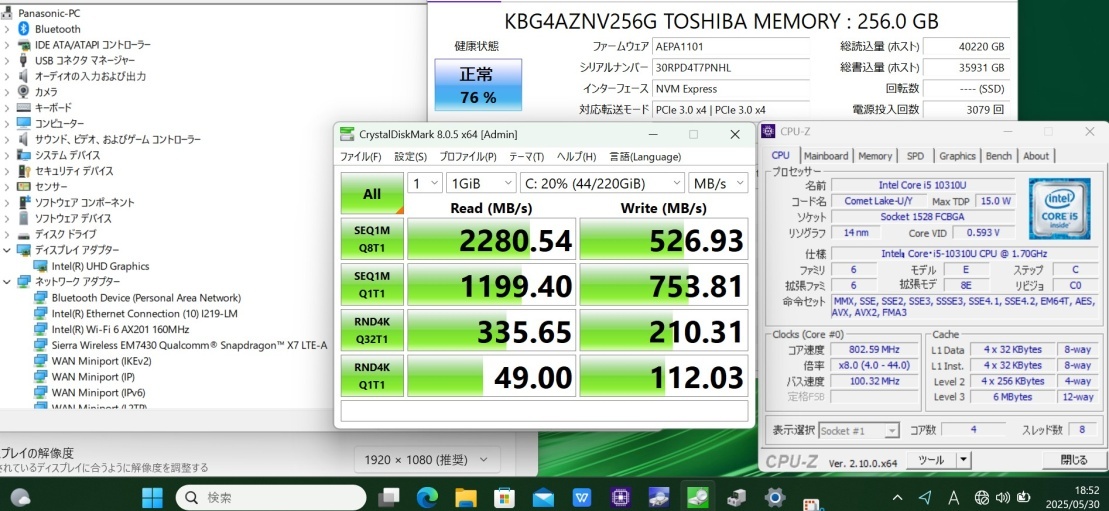Click the battery tray icon

(x=1023, y=497)
